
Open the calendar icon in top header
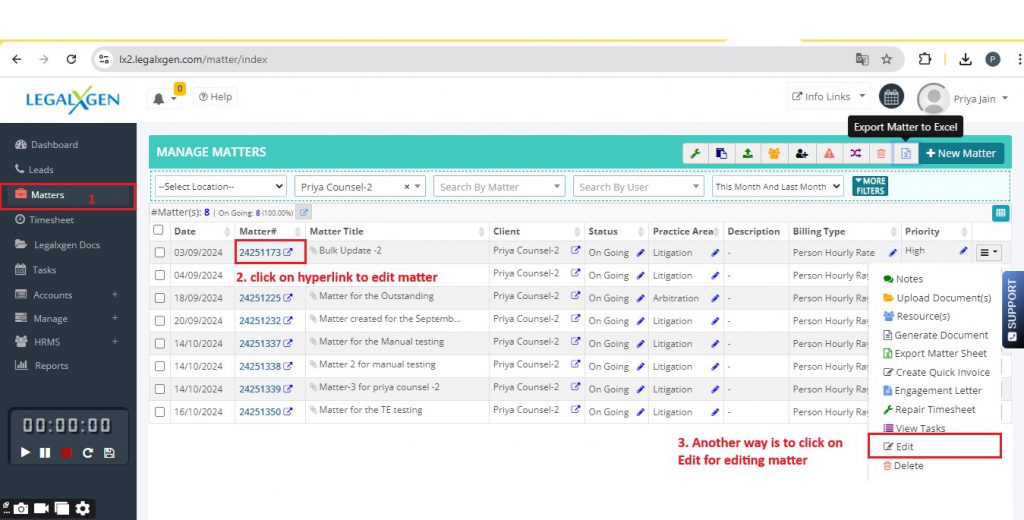pos(891,97)
